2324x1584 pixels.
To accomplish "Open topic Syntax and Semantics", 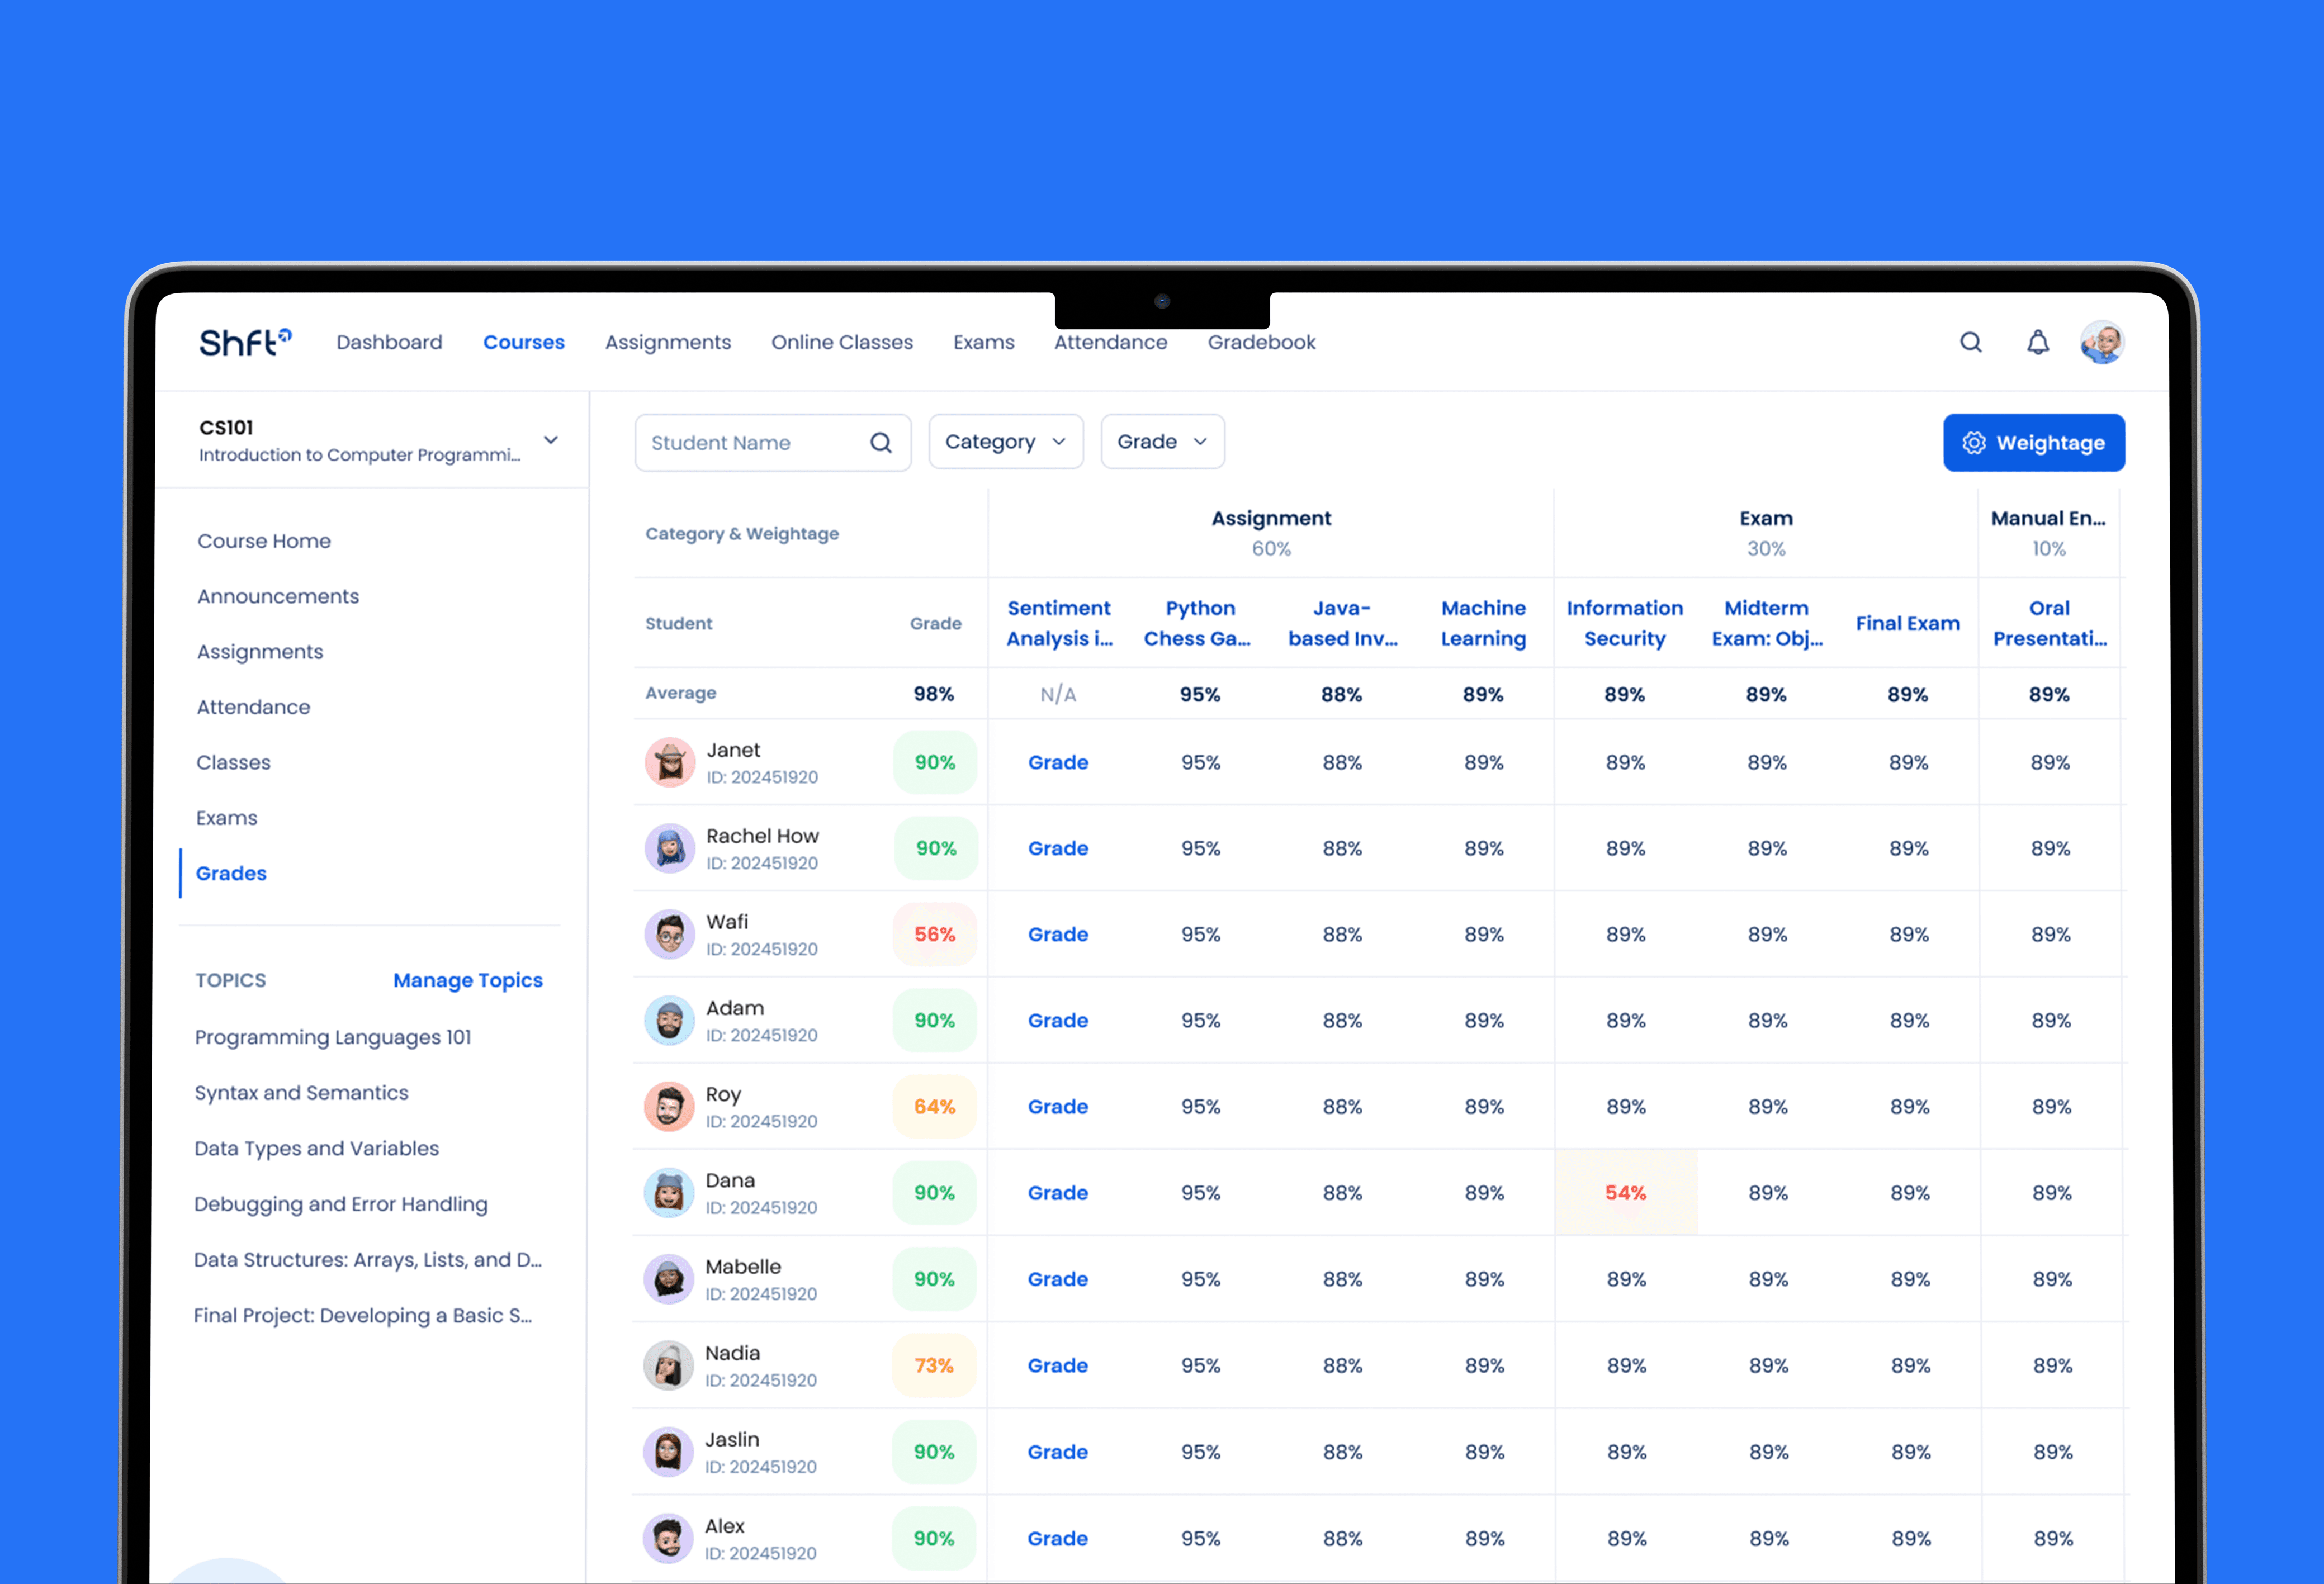I will [301, 1093].
